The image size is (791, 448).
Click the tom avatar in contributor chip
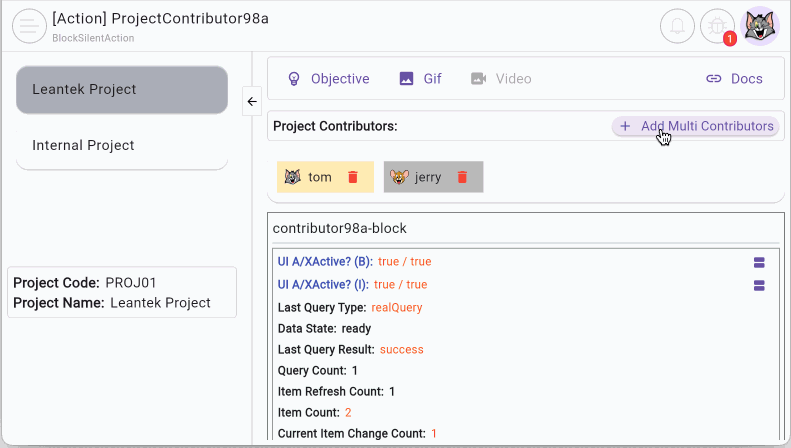click(x=293, y=177)
